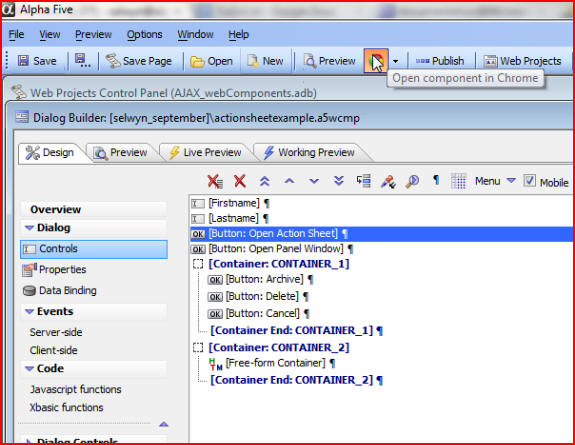Open the Help menu
This screenshot has width=575, height=445.
(x=239, y=34)
